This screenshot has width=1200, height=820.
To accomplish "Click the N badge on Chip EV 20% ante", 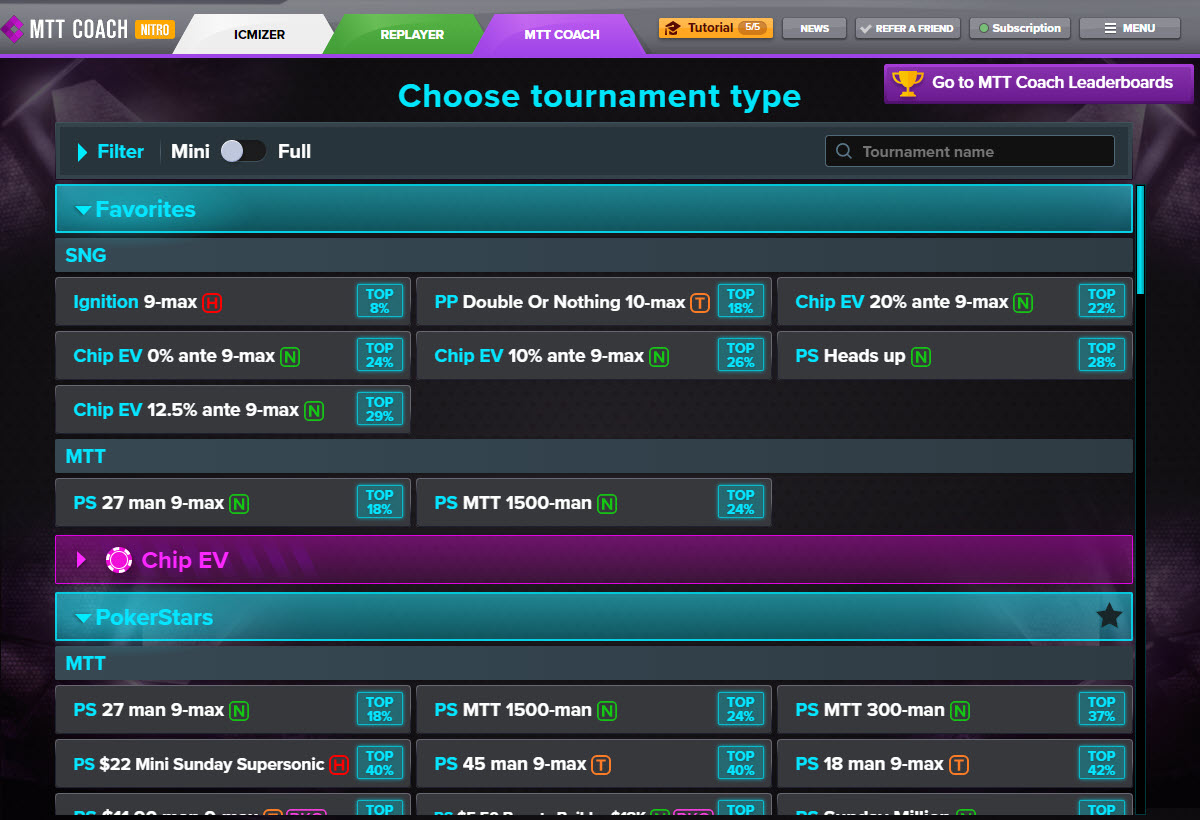I will [1023, 302].
